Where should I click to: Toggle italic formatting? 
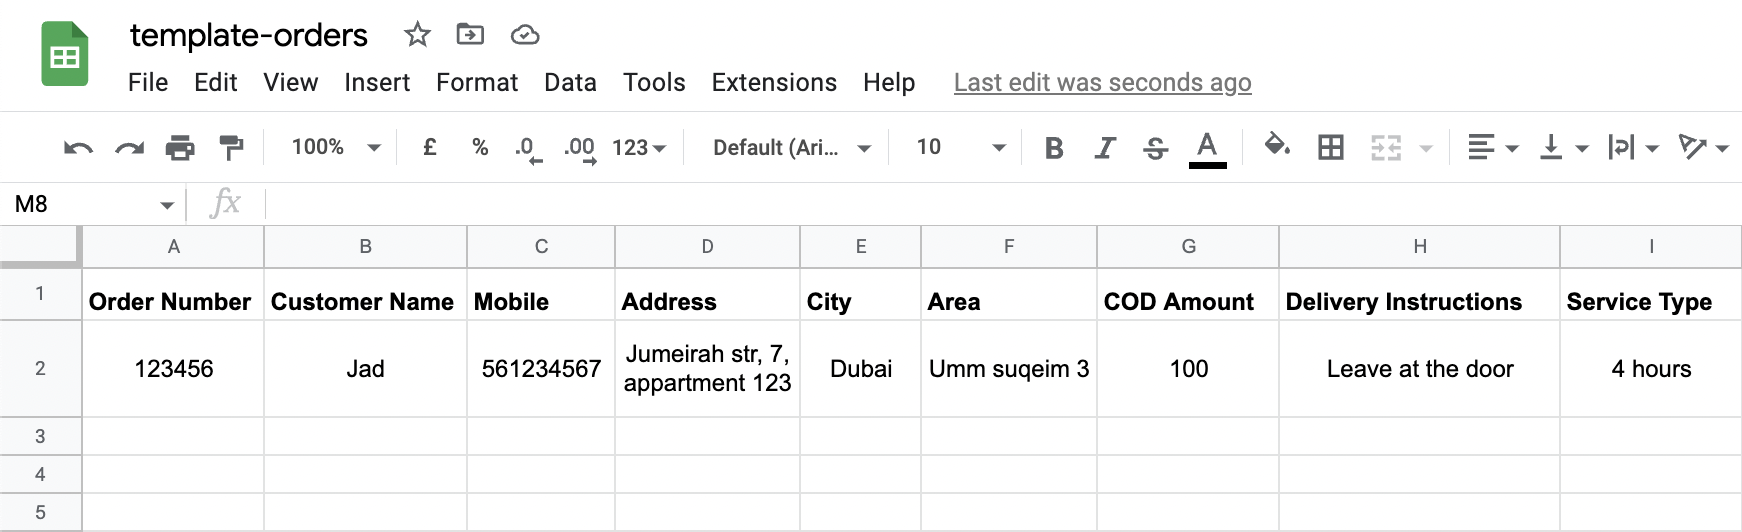click(1104, 149)
